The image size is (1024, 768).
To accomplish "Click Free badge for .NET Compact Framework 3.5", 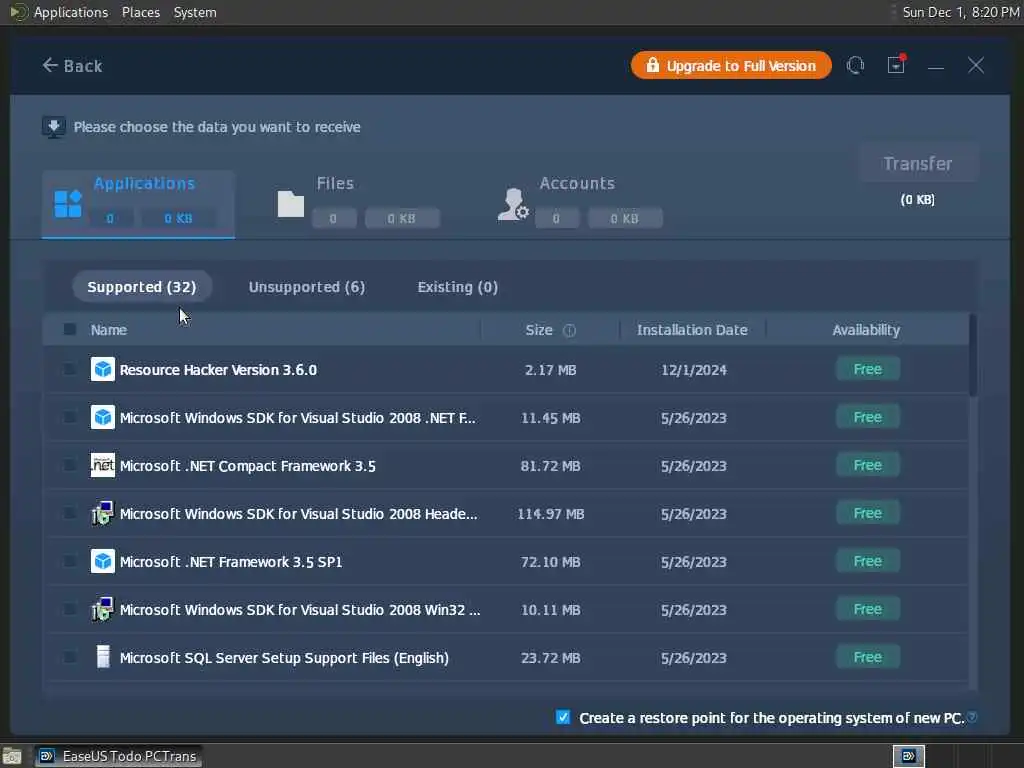I will coord(868,465).
